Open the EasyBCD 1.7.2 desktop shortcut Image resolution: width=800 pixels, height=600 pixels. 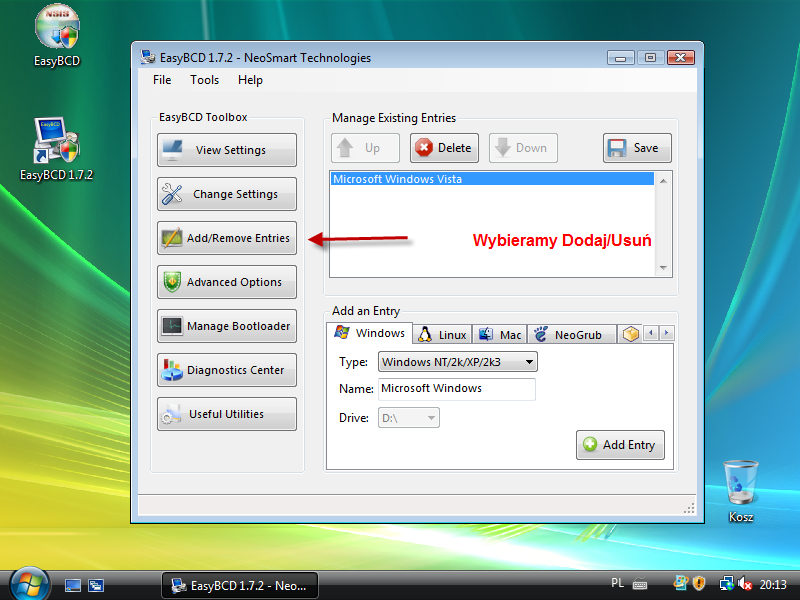[57, 149]
